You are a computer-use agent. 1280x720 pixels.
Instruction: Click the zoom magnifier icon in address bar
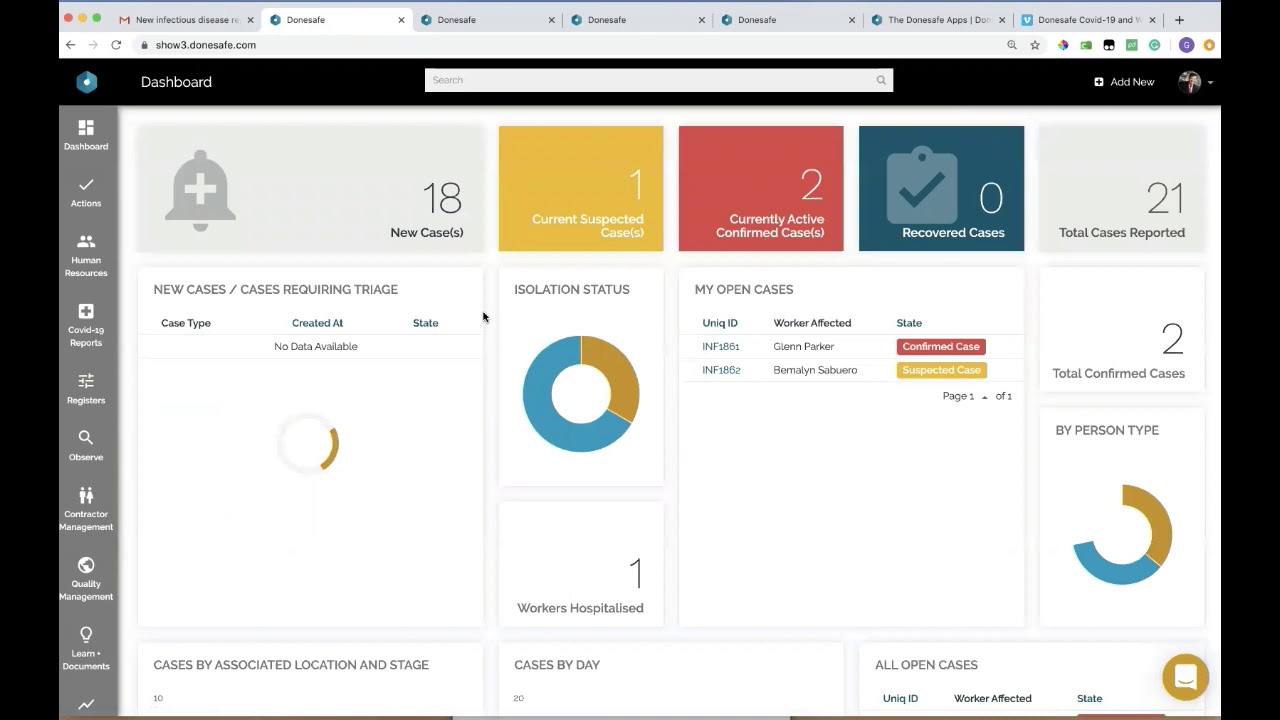[1012, 45]
